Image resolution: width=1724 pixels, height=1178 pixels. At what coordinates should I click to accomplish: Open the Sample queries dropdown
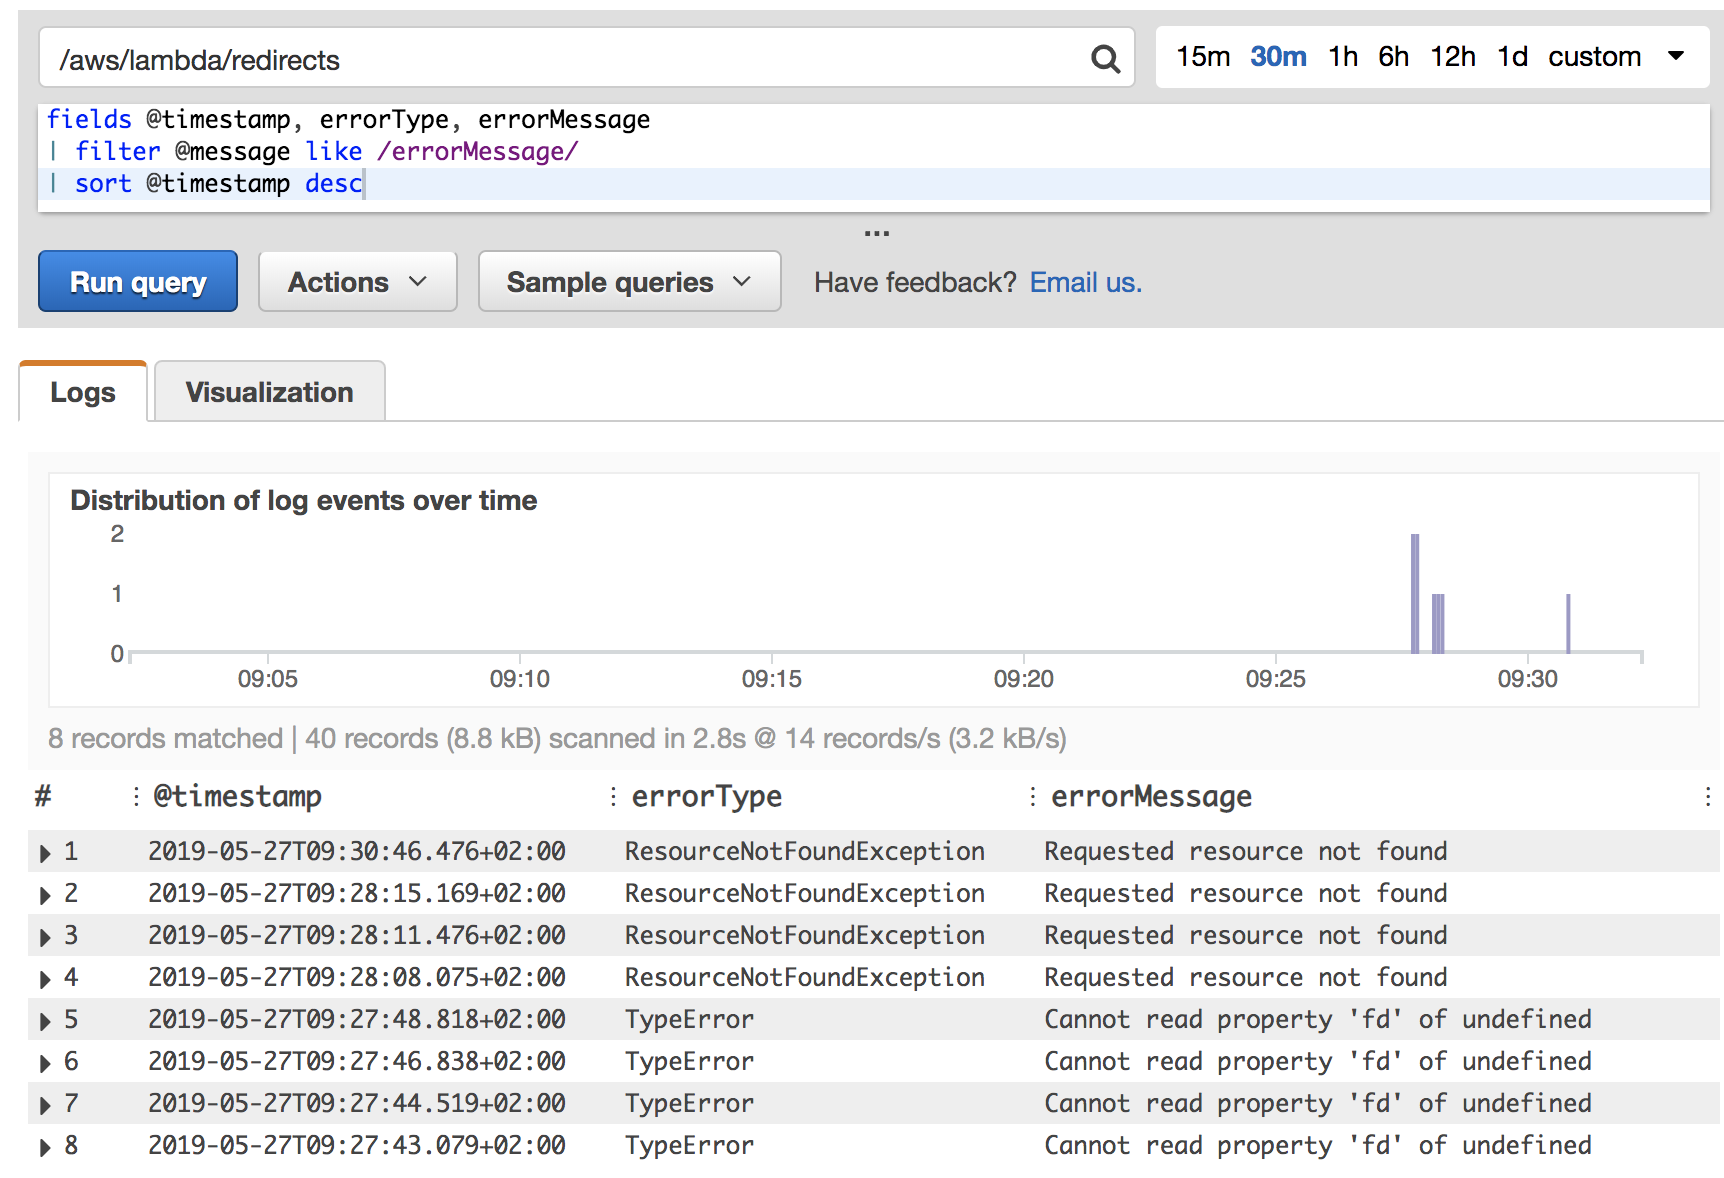click(x=629, y=281)
